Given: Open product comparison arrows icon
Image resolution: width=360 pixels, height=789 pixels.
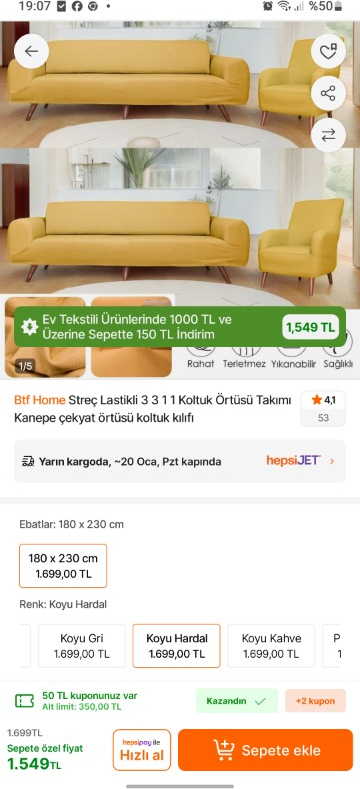Looking at the screenshot, I should [328, 135].
